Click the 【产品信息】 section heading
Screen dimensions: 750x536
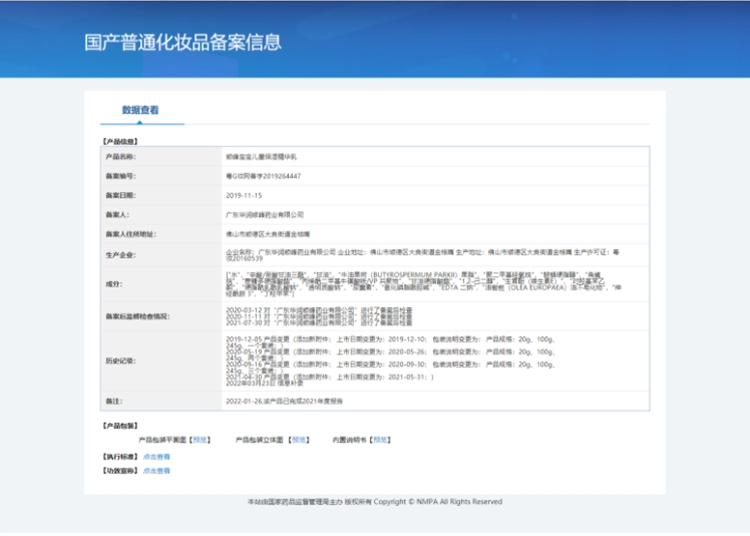coord(120,142)
